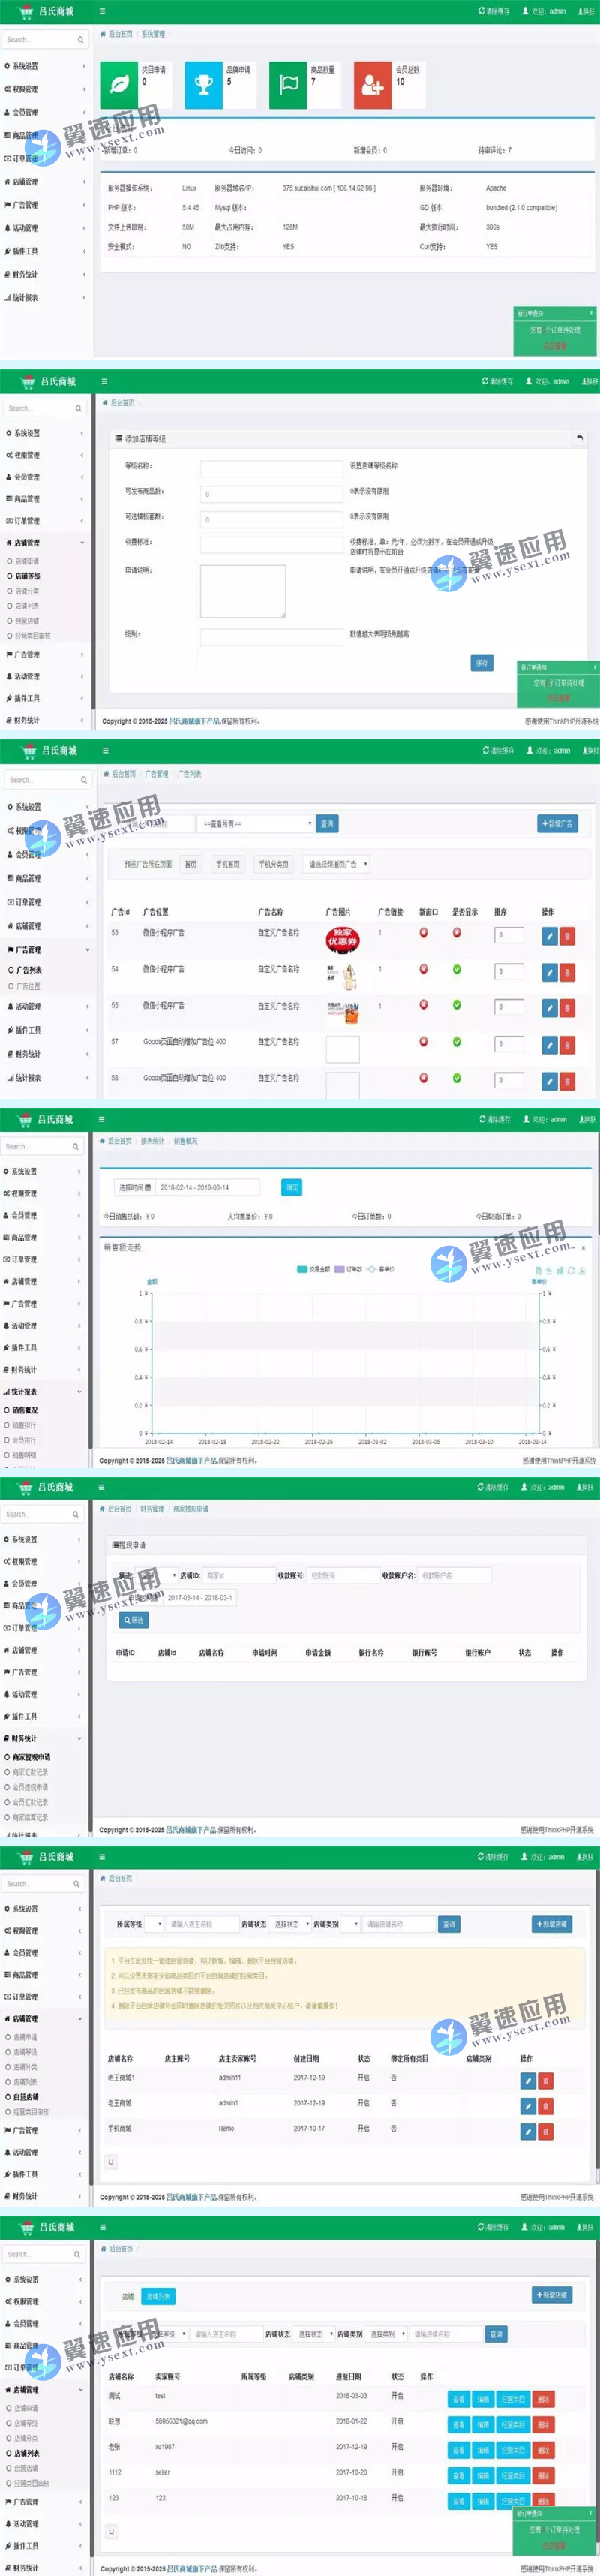Click the 确定 button beside date range

292,1187
